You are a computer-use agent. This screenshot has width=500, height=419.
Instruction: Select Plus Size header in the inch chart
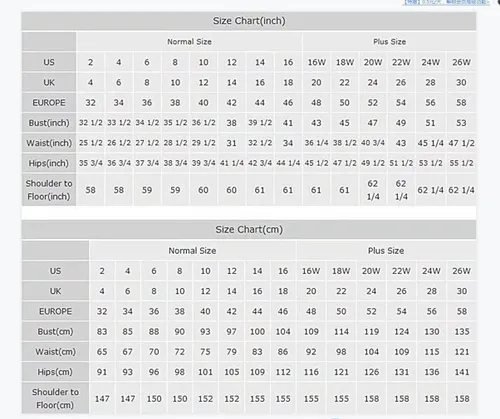[389, 42]
